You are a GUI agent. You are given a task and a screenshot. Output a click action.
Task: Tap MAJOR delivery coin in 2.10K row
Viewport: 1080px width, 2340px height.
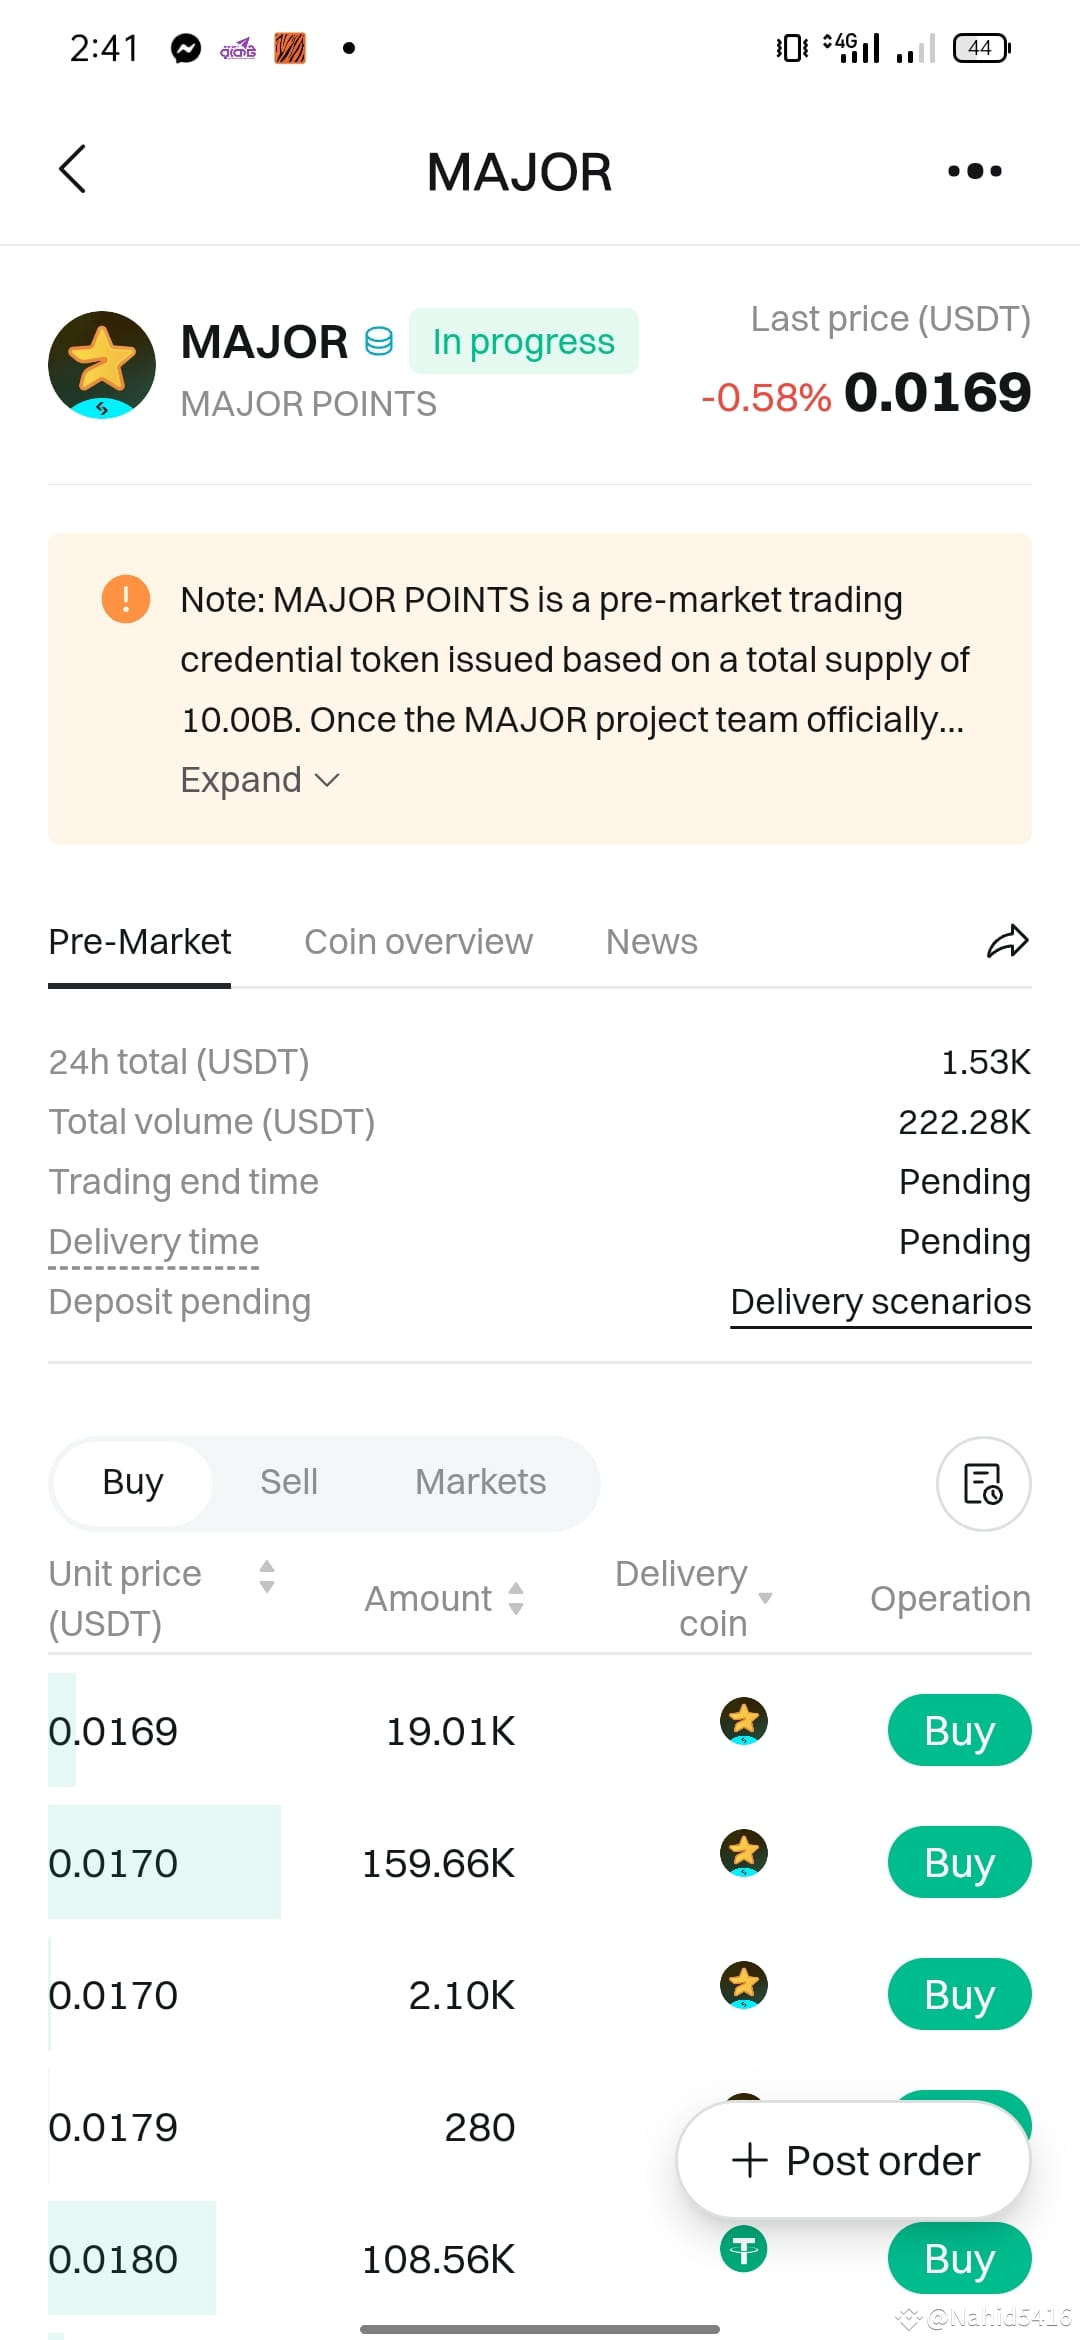[x=744, y=1985]
